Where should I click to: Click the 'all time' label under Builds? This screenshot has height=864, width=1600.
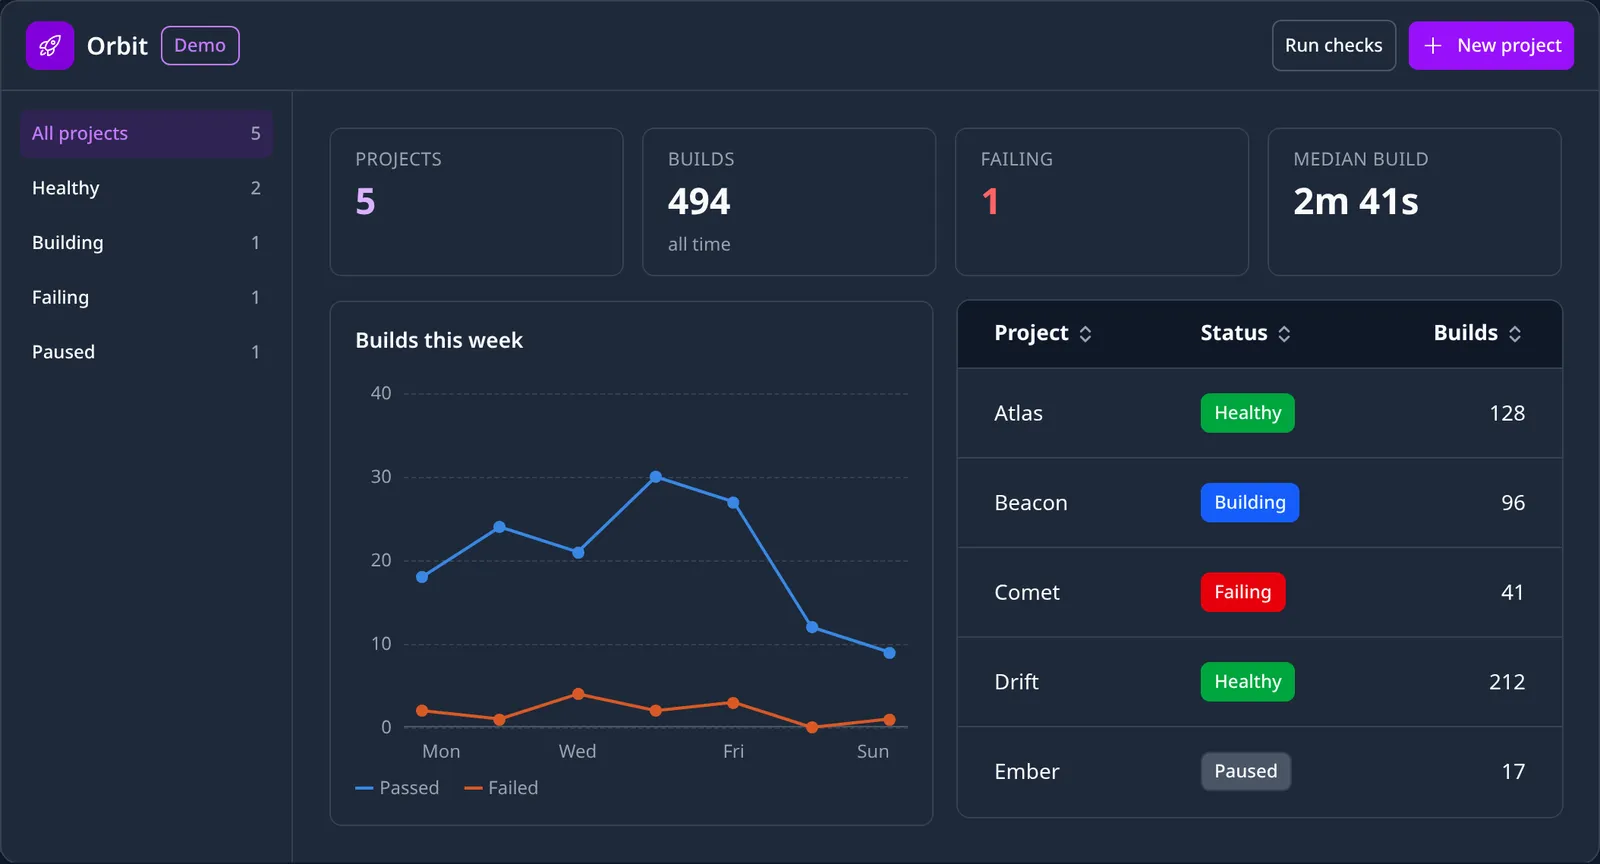point(699,245)
